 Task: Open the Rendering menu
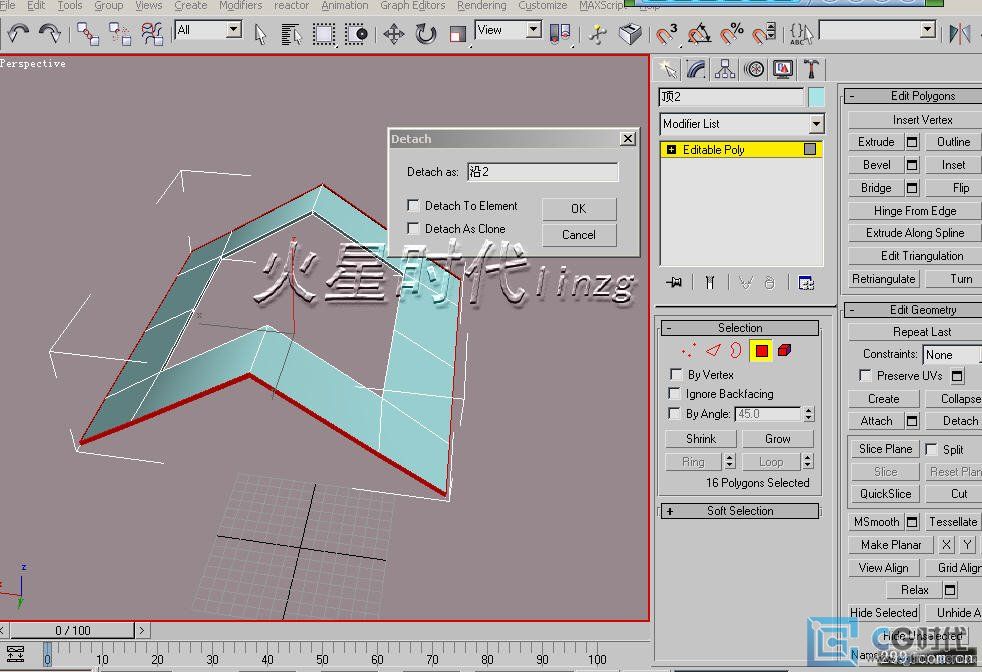tap(481, 6)
